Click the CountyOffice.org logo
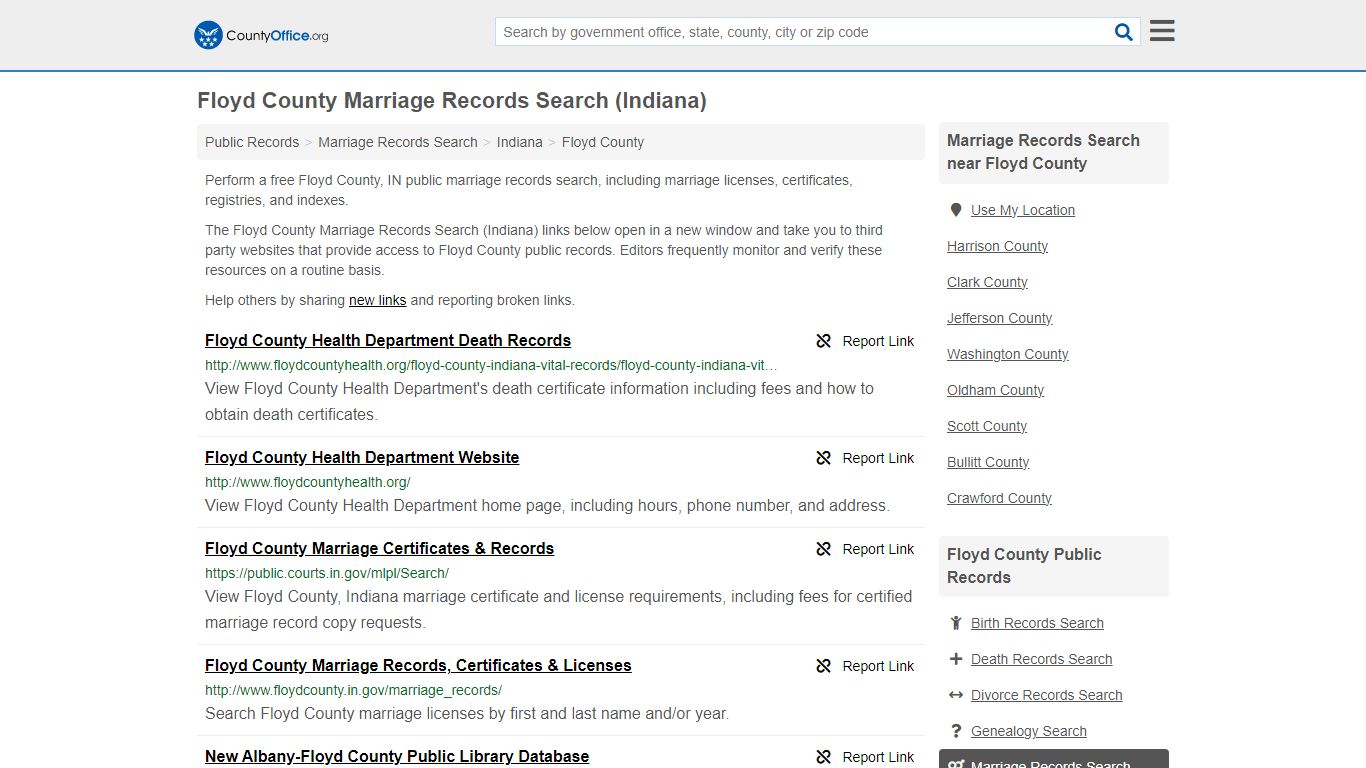Screen dimensions: 1366x768 261,35
